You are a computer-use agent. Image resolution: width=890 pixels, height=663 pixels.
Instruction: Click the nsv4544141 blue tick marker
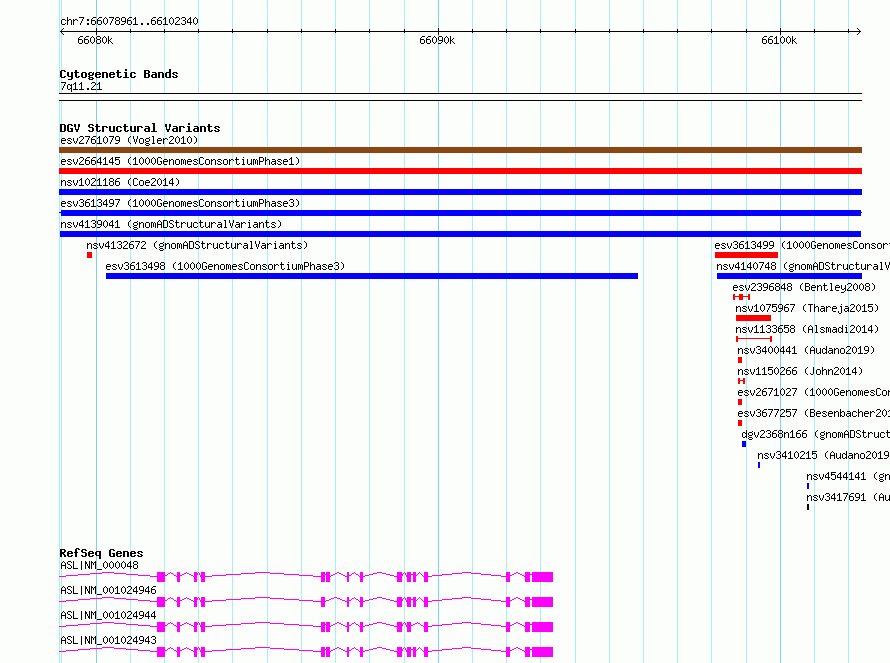click(808, 486)
